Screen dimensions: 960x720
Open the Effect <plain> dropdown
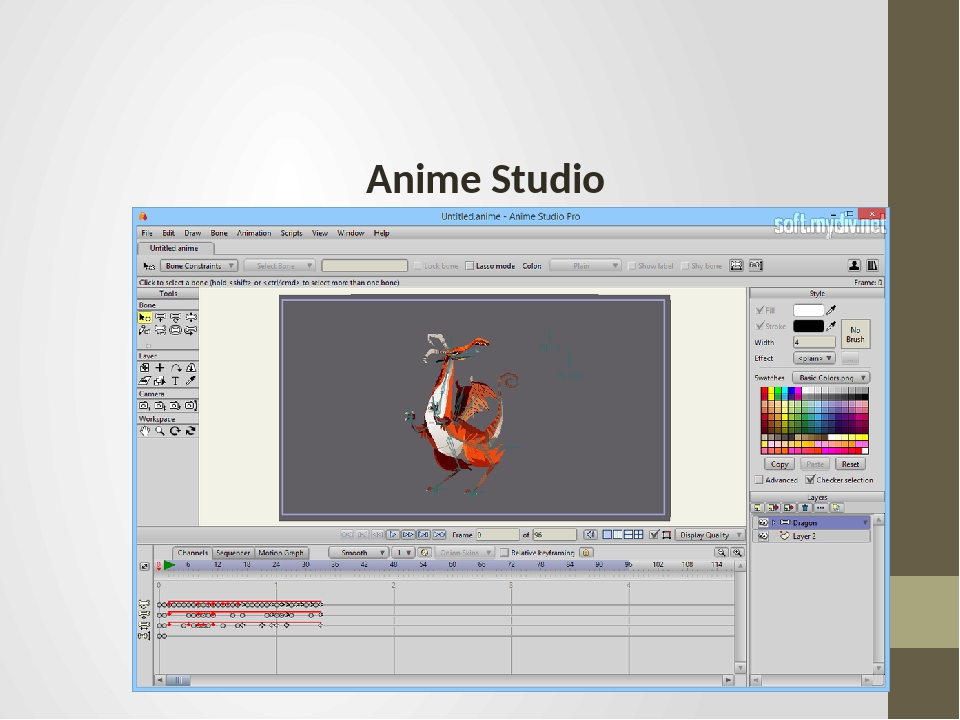814,358
